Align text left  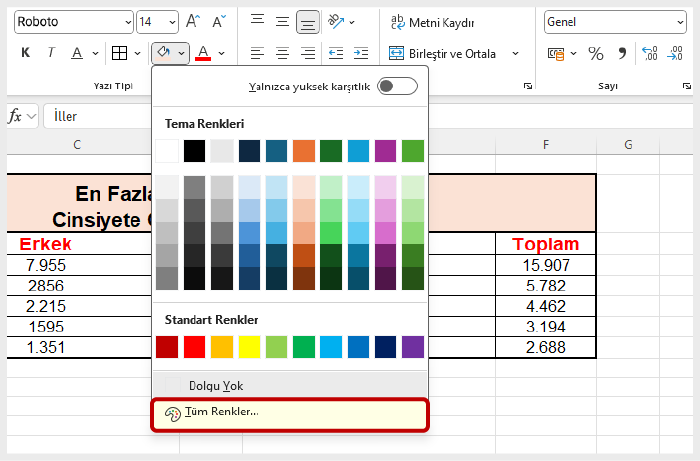(x=257, y=54)
